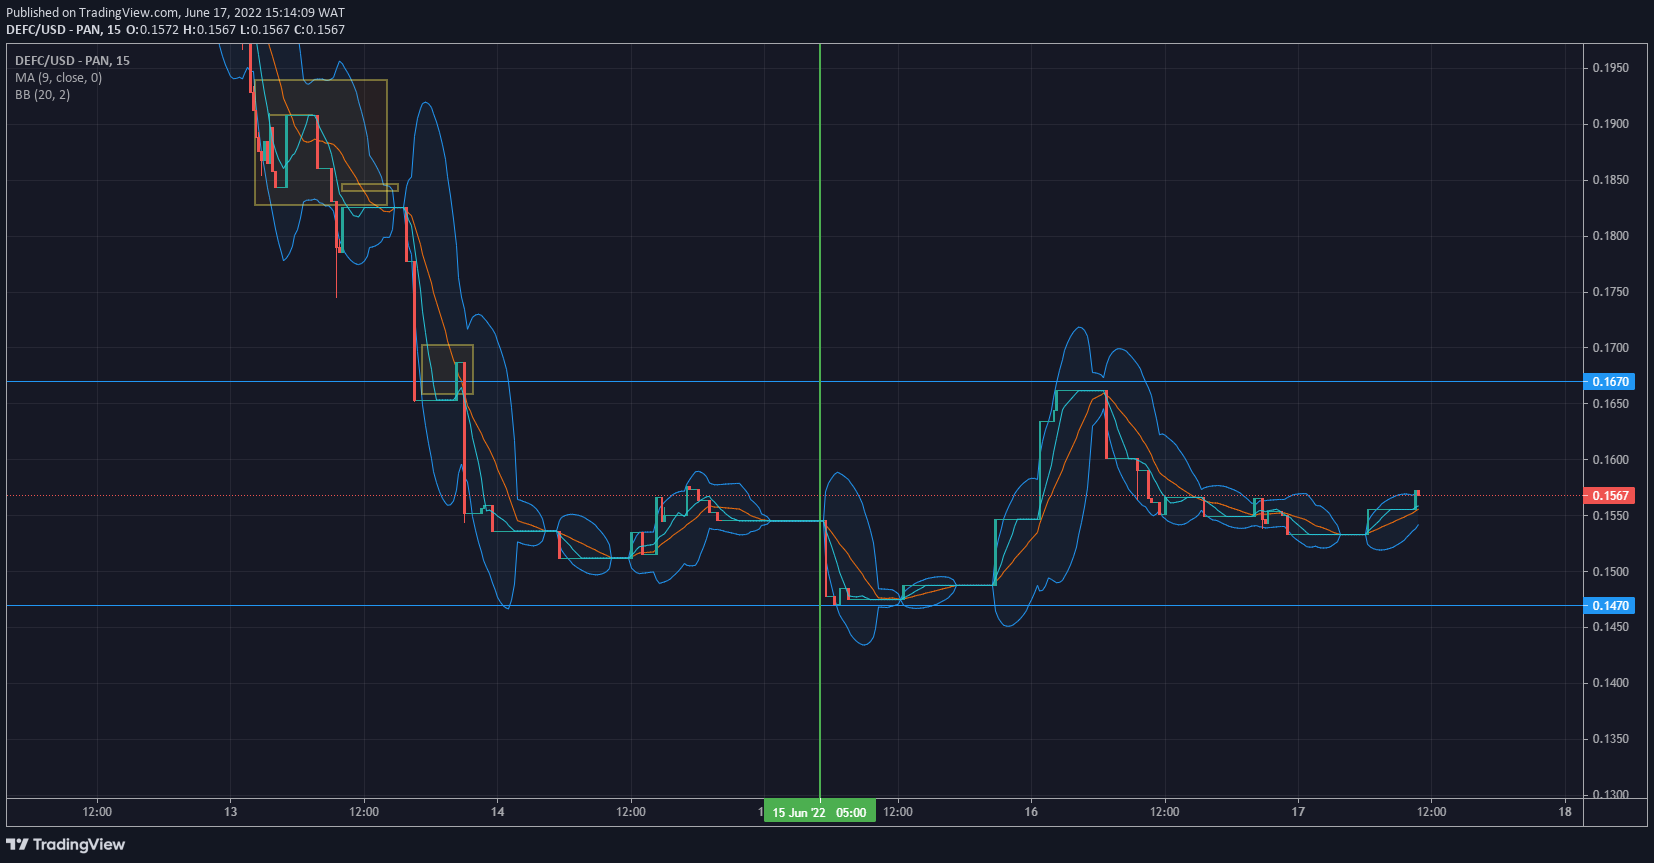Click the 12:00 label between dates 17 and 18
This screenshot has width=1654, height=863.
pyautogui.click(x=1432, y=812)
